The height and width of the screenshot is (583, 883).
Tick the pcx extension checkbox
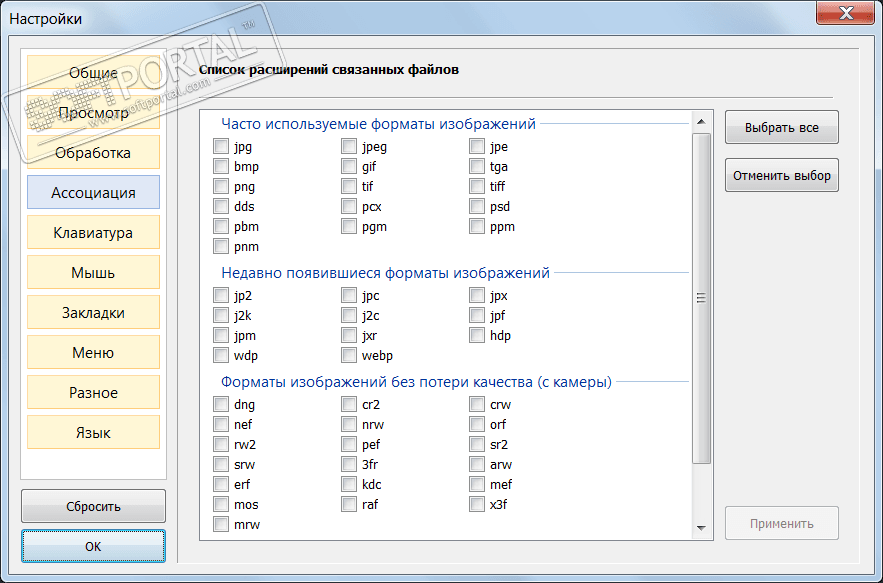point(349,206)
